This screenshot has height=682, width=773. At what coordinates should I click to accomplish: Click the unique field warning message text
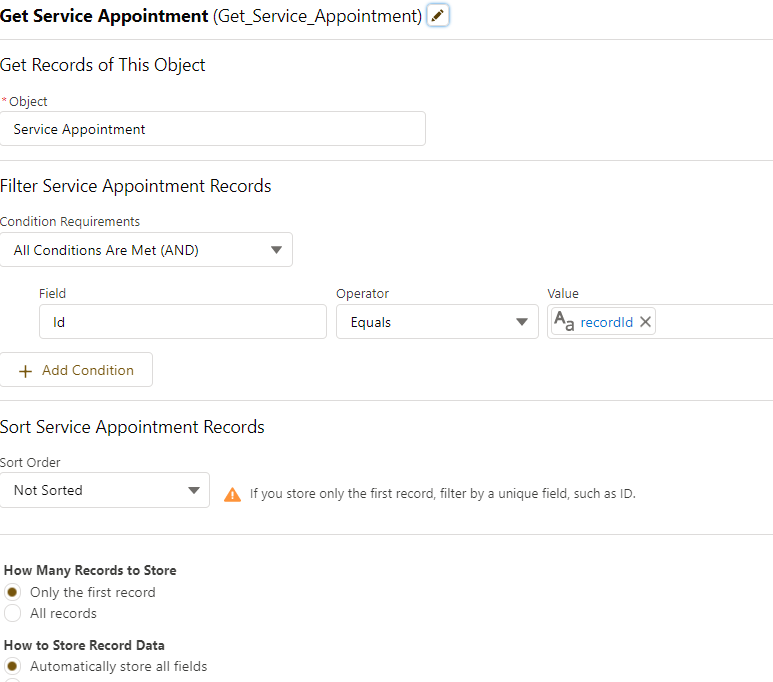[442, 494]
